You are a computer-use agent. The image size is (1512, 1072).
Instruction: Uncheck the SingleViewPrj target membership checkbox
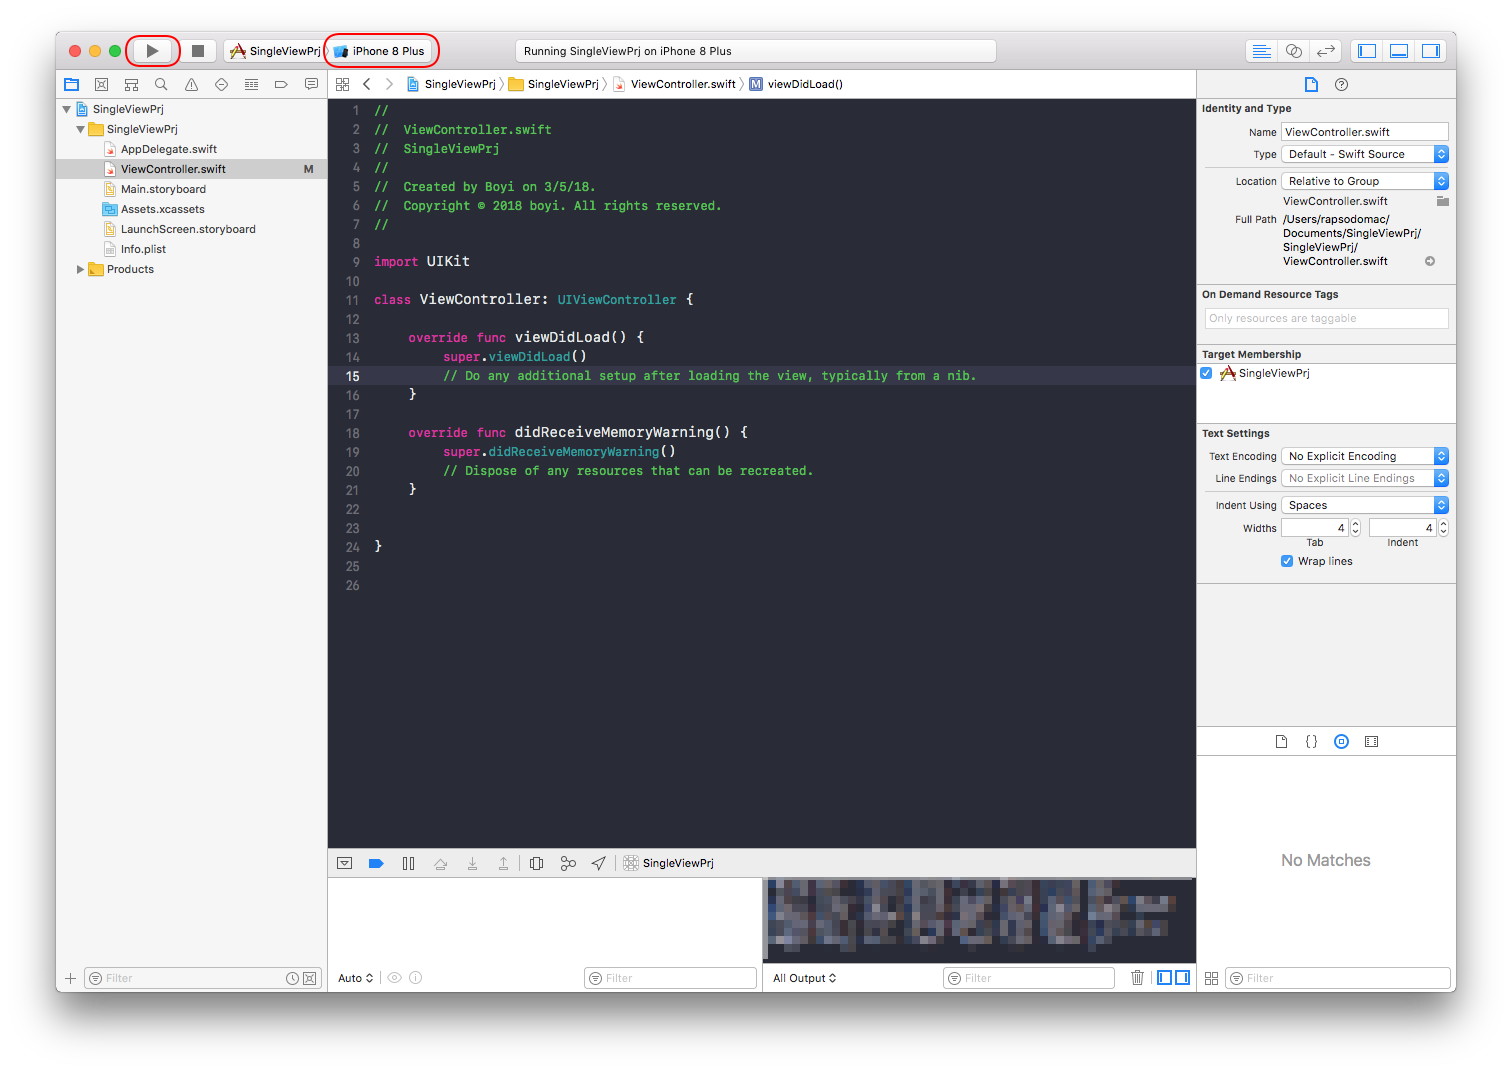(x=1207, y=373)
